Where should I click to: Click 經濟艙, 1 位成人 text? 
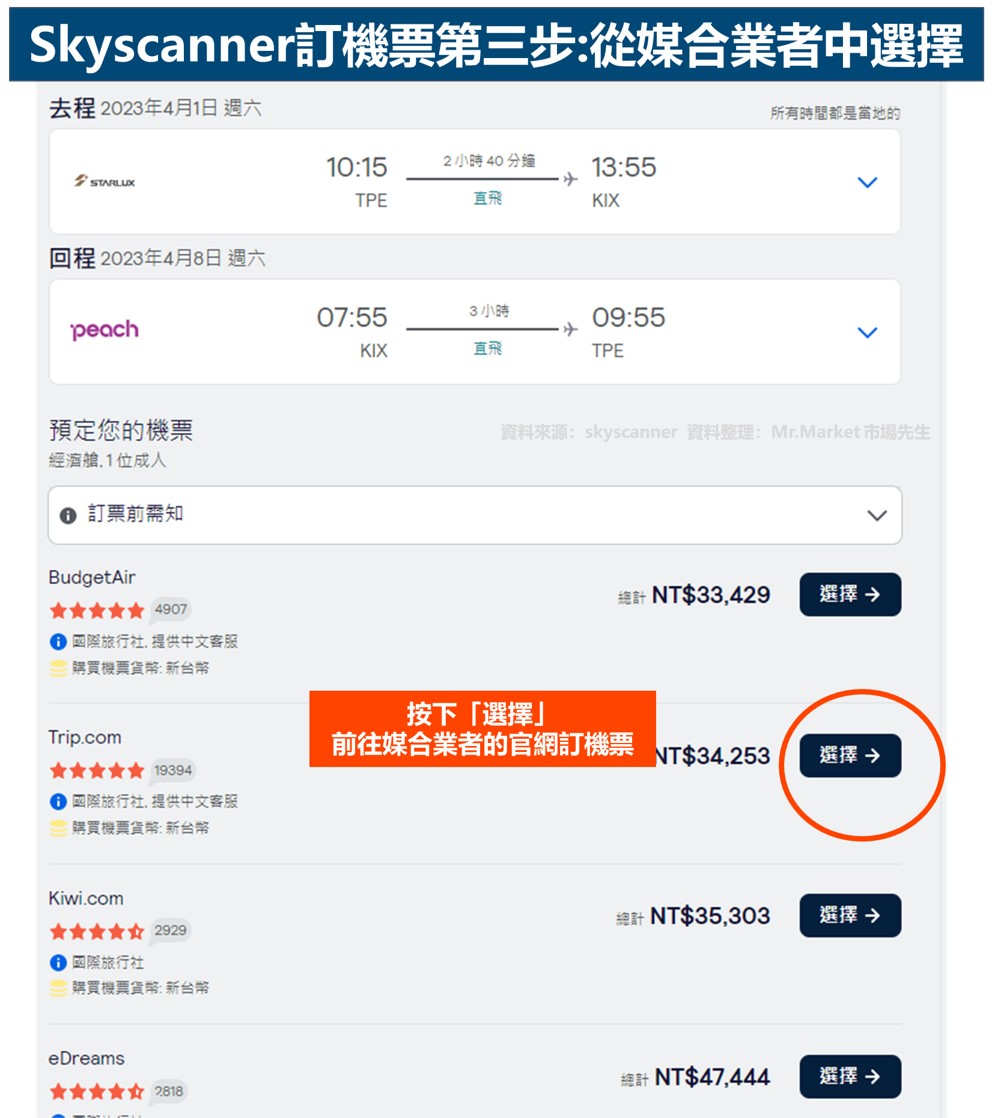107,461
